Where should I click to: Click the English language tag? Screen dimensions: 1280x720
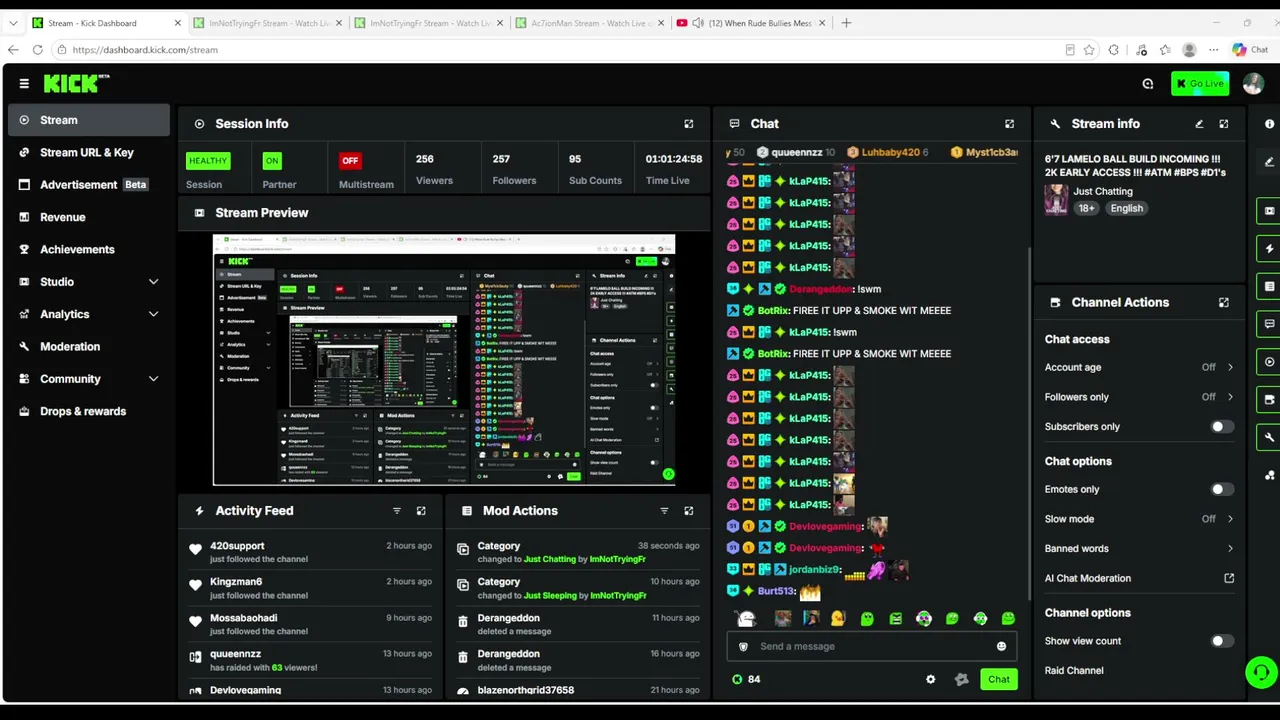tap(1126, 208)
